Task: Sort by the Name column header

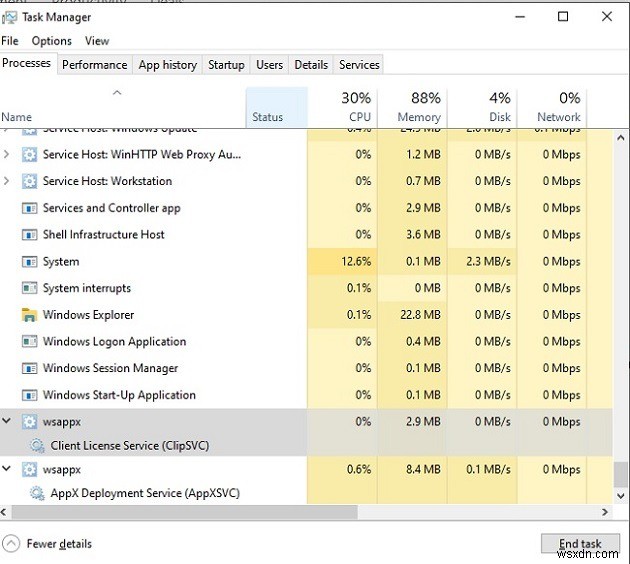Action: (123, 107)
